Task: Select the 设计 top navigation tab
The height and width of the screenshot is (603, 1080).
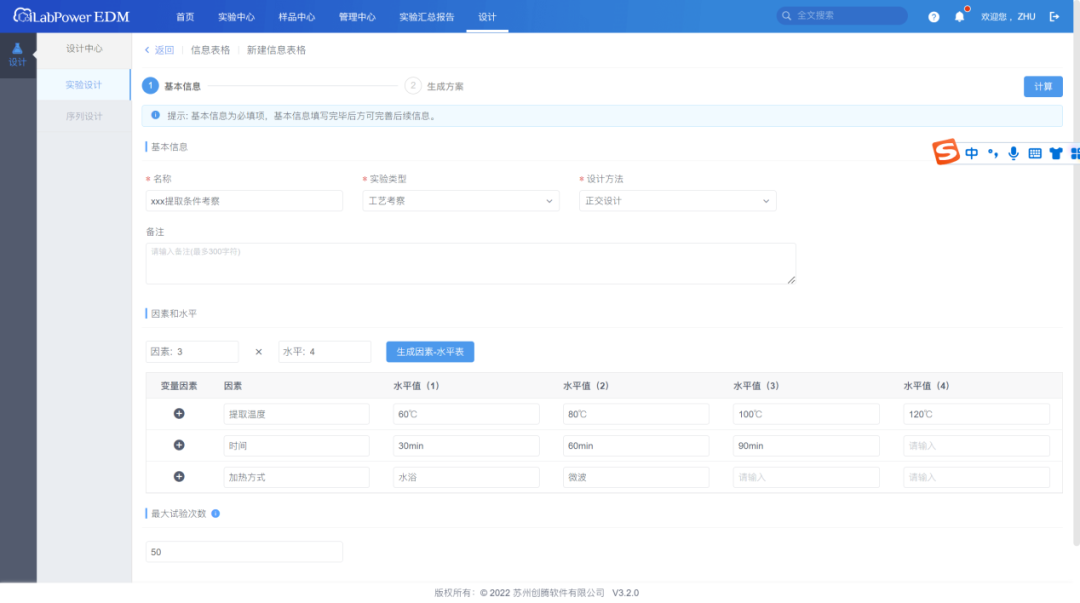Action: (487, 17)
